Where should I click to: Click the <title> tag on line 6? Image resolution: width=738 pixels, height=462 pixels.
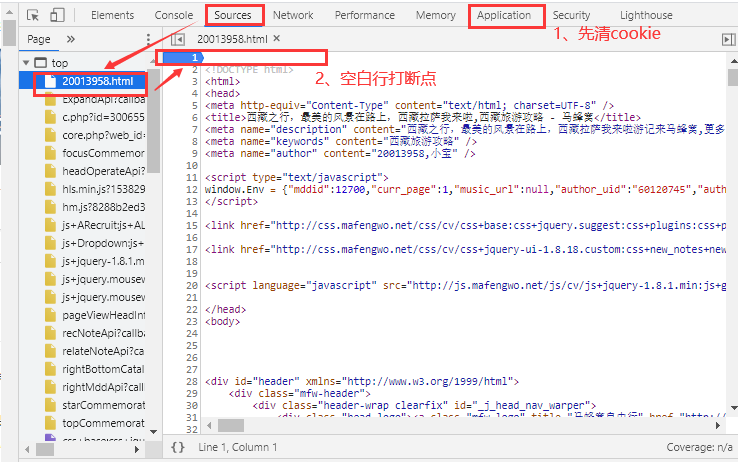[225, 118]
